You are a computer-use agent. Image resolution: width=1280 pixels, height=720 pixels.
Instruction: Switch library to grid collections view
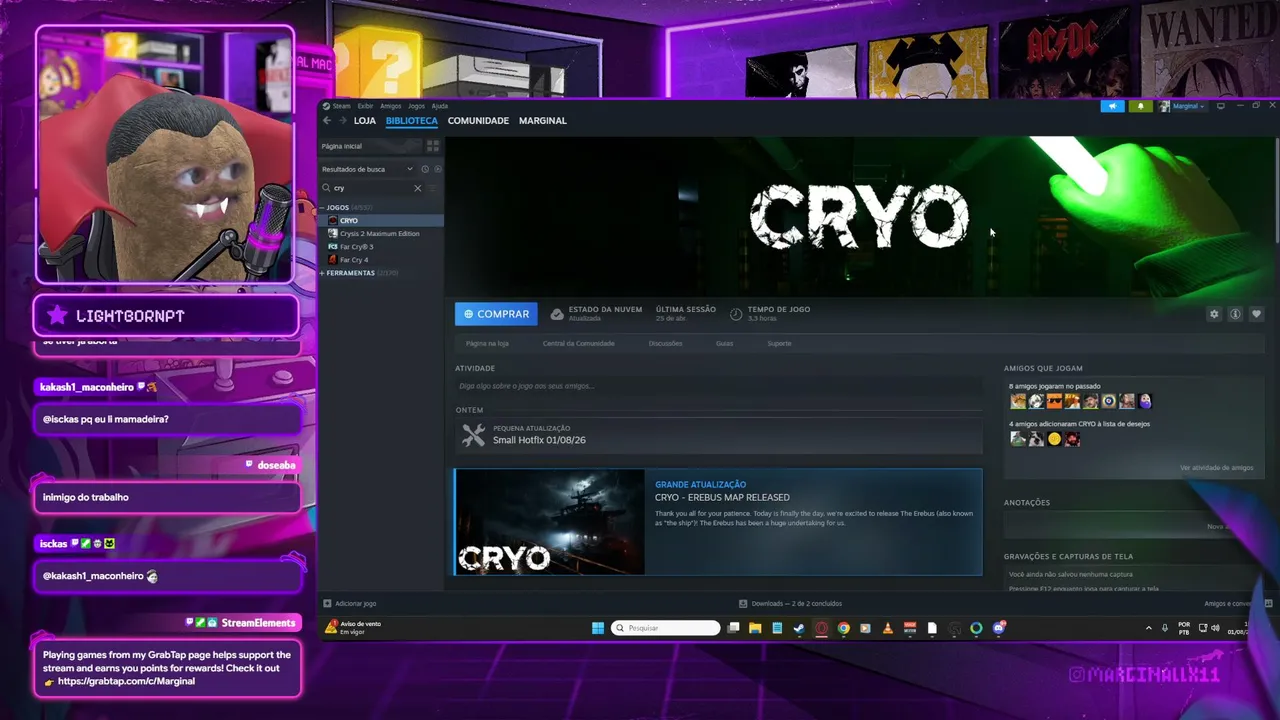[x=433, y=146]
